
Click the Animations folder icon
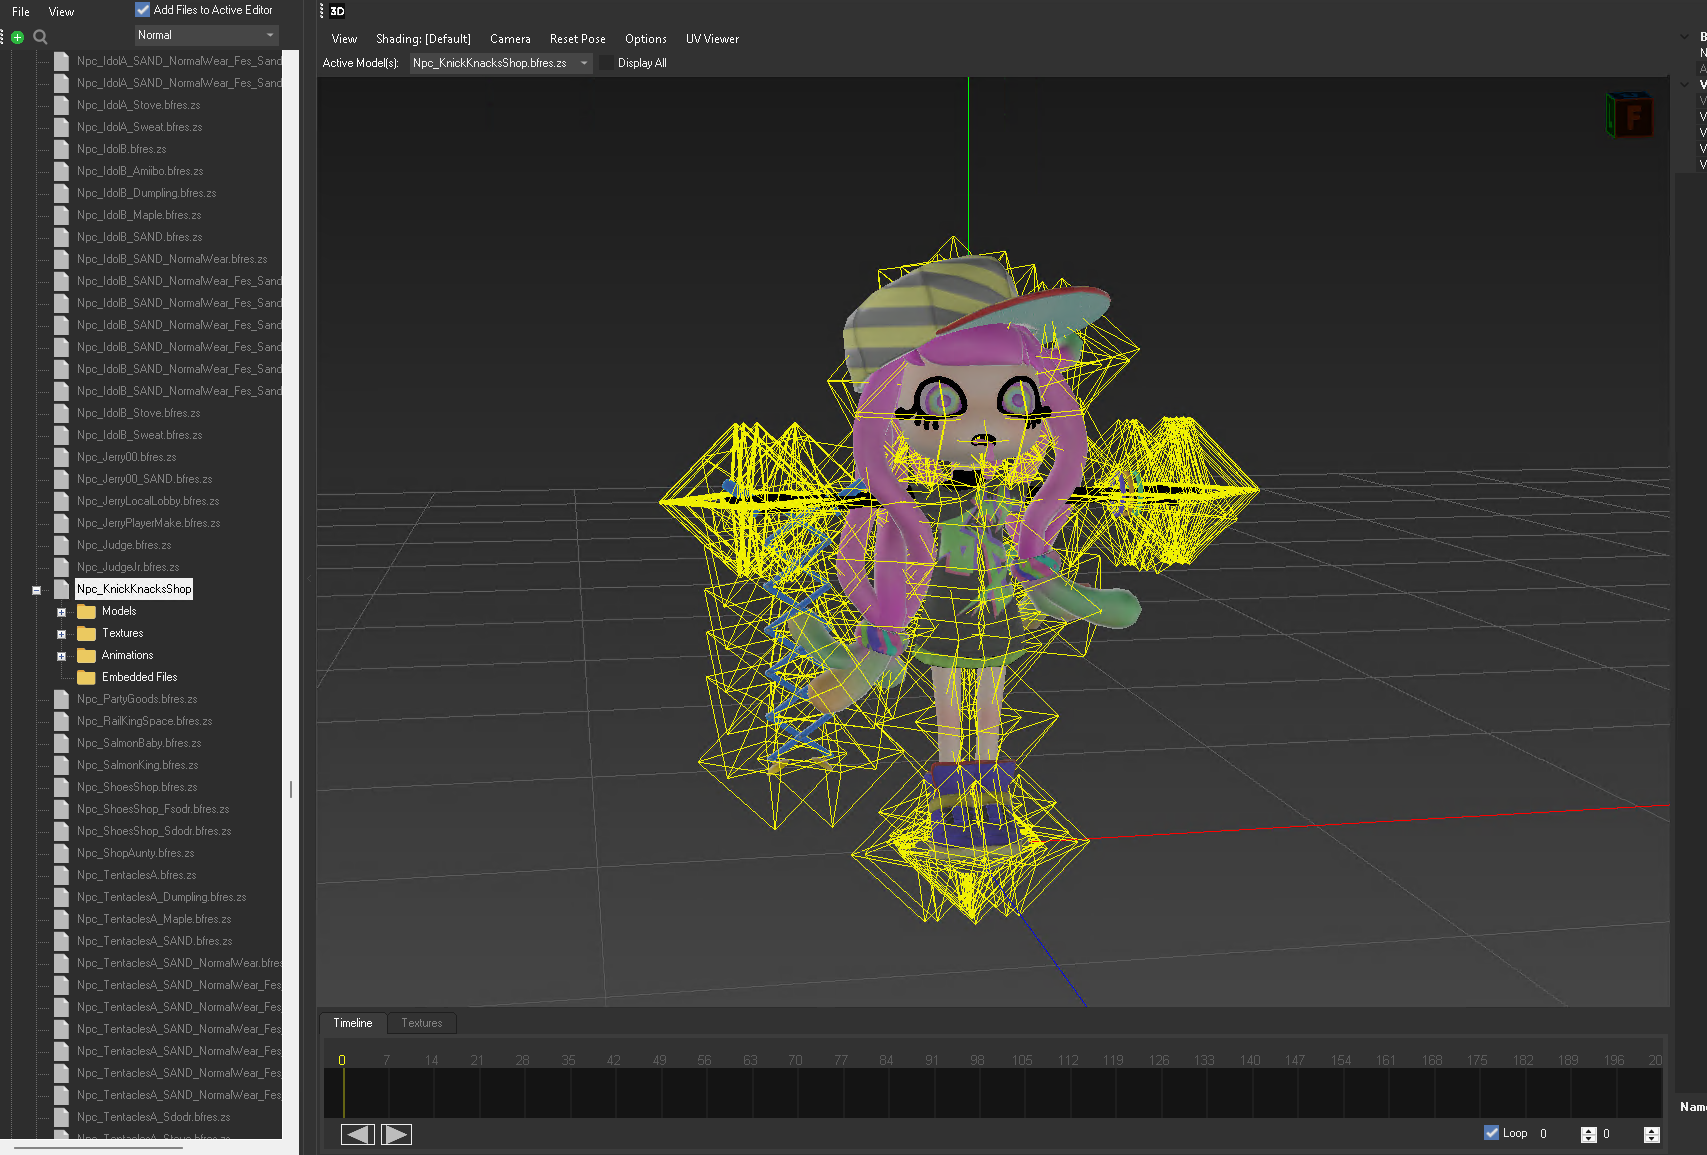tap(87, 655)
